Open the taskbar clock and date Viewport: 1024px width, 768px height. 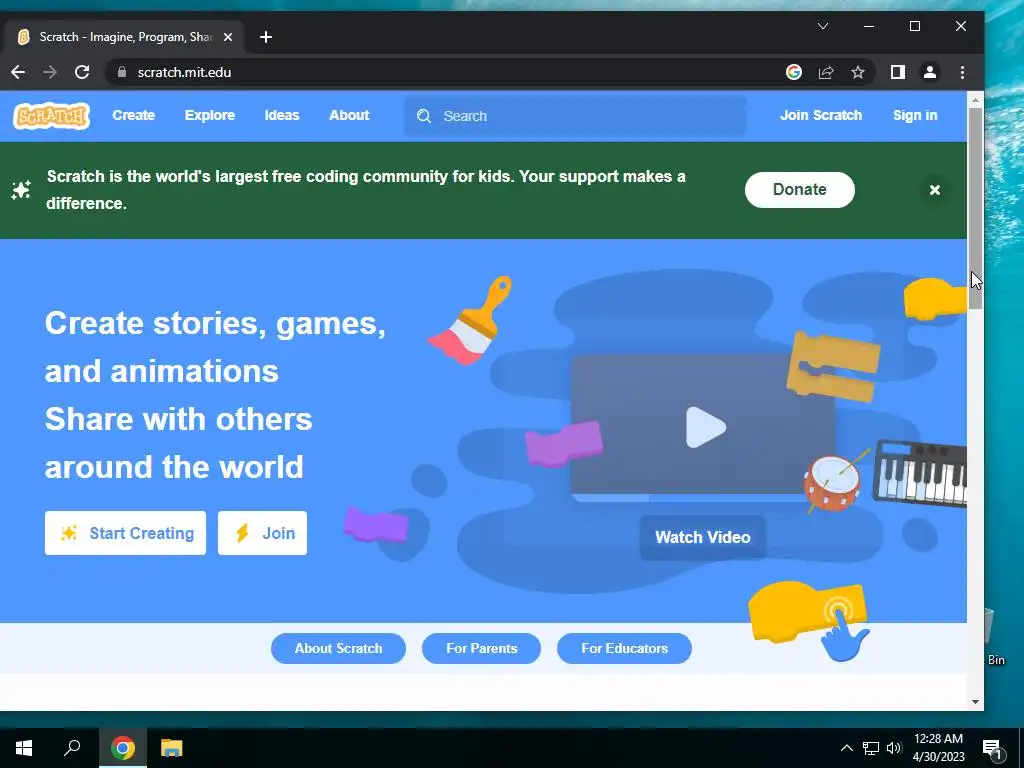click(x=938, y=748)
